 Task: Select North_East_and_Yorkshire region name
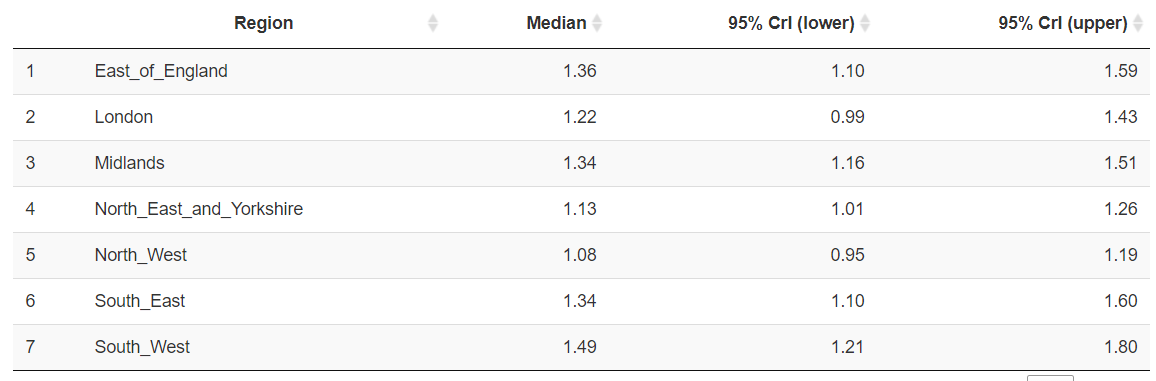point(198,209)
